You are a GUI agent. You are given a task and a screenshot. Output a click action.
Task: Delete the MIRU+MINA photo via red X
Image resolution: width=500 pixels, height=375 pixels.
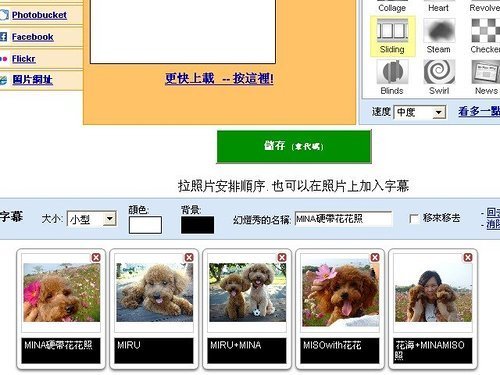point(282,257)
